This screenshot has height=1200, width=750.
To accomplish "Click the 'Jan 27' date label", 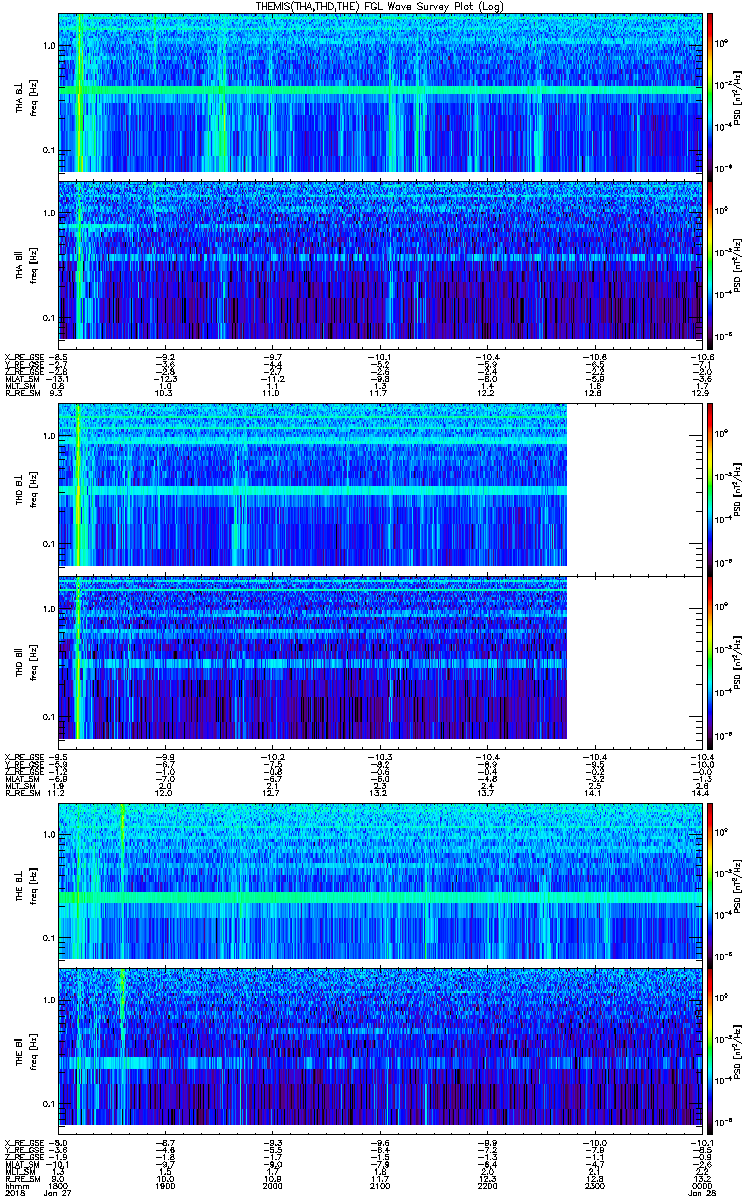I will coord(59,1191).
